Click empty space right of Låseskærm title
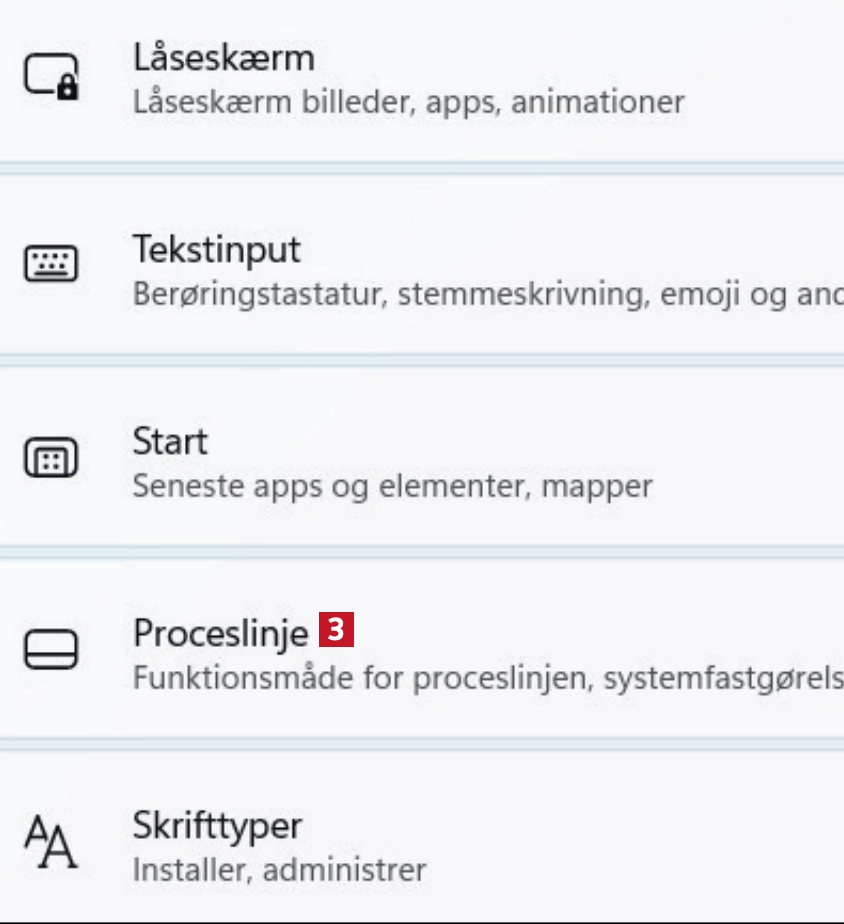The image size is (844, 924). point(600,58)
